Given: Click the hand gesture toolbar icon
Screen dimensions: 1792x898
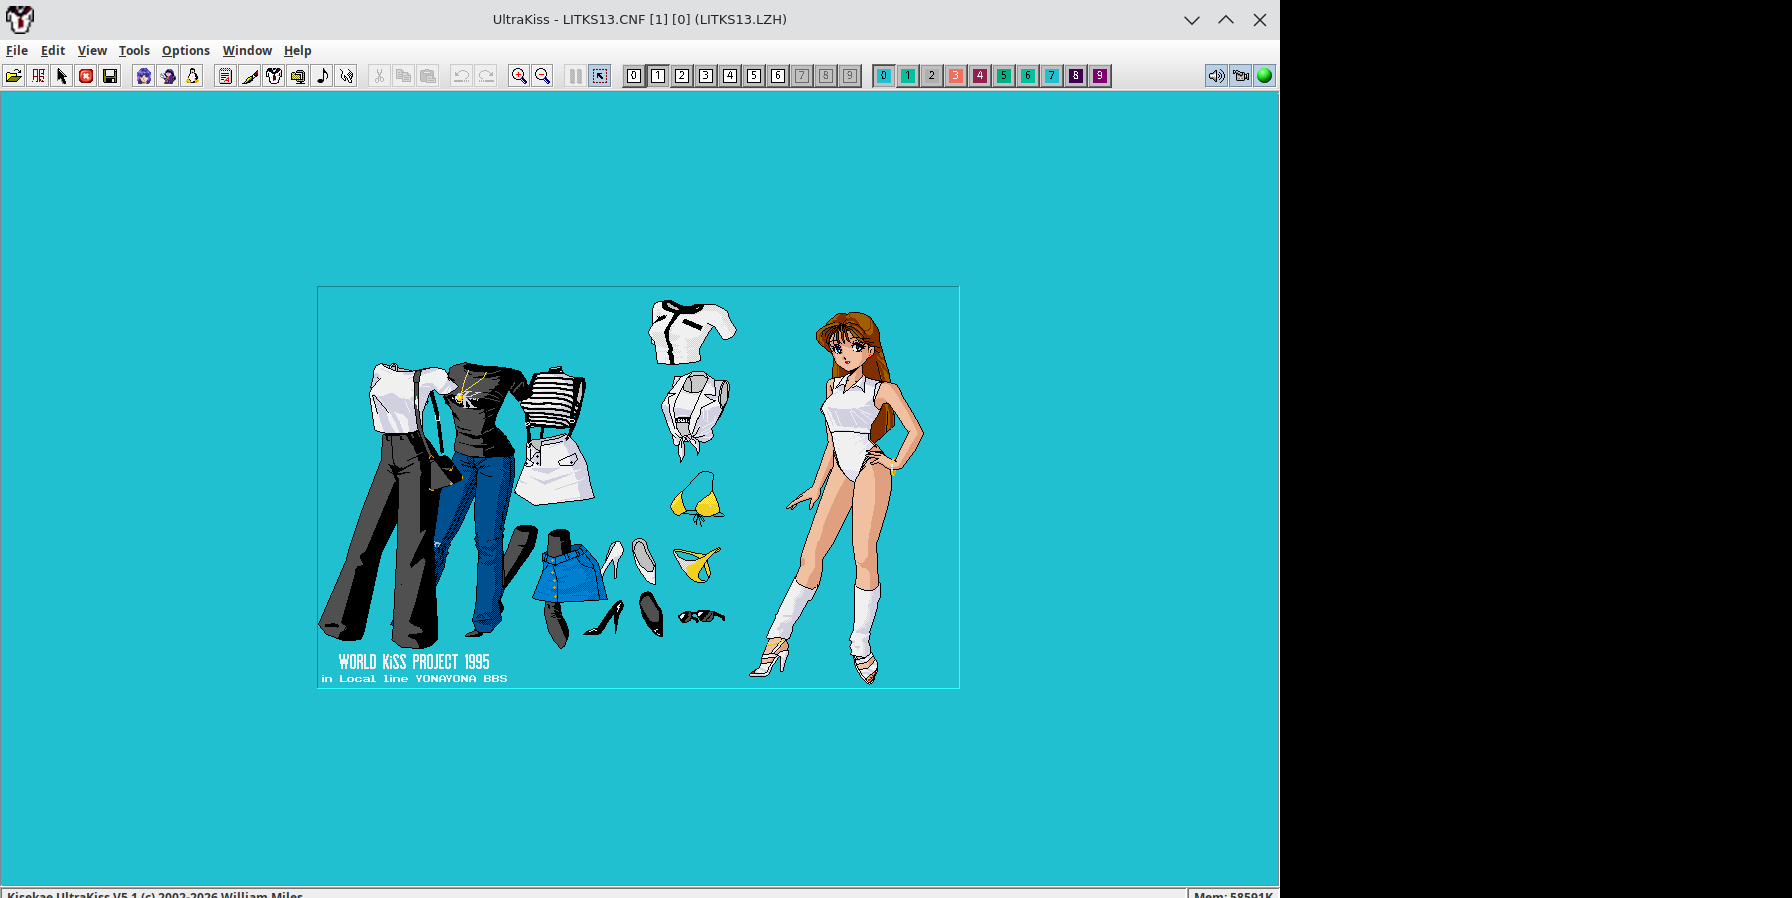Looking at the screenshot, I should tap(346, 76).
